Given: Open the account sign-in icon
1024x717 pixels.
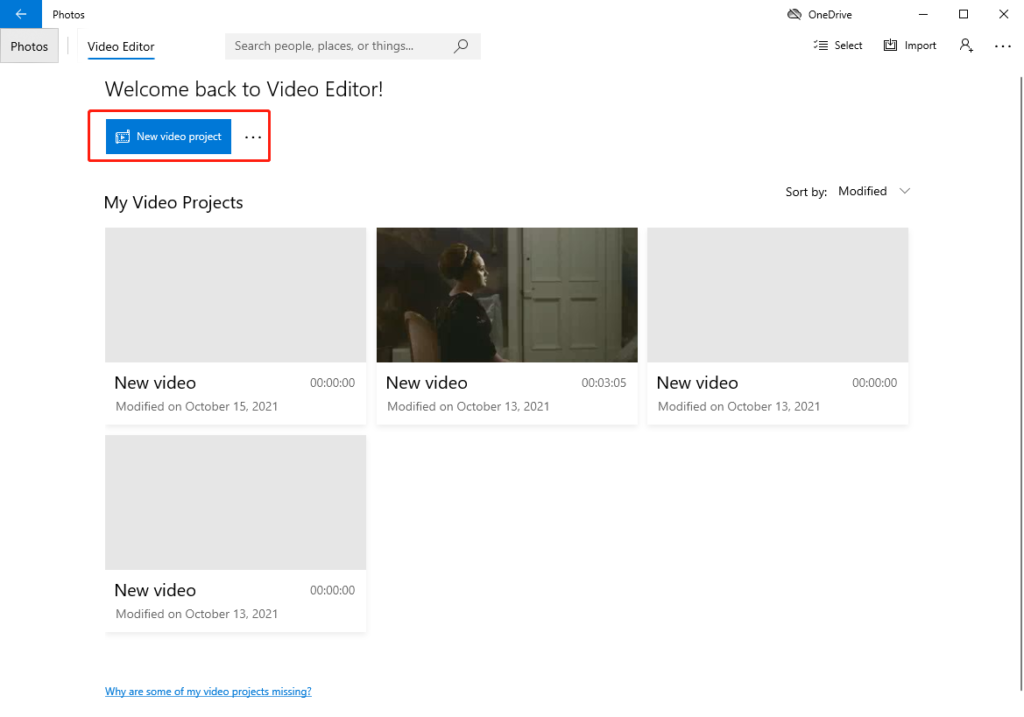Looking at the screenshot, I should click(965, 45).
